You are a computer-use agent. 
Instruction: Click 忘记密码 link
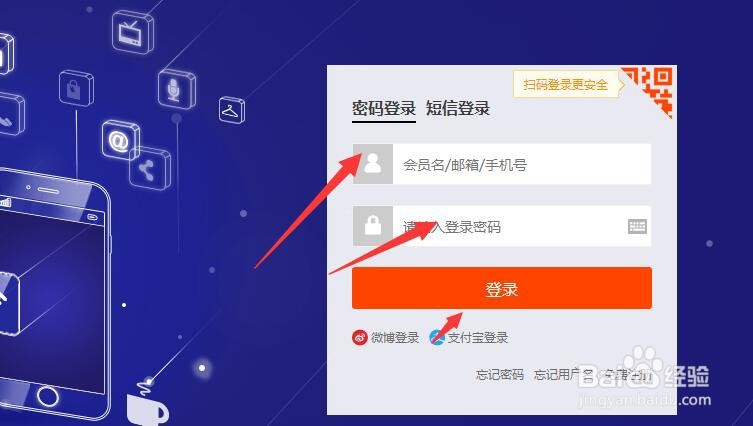pyautogui.click(x=499, y=374)
